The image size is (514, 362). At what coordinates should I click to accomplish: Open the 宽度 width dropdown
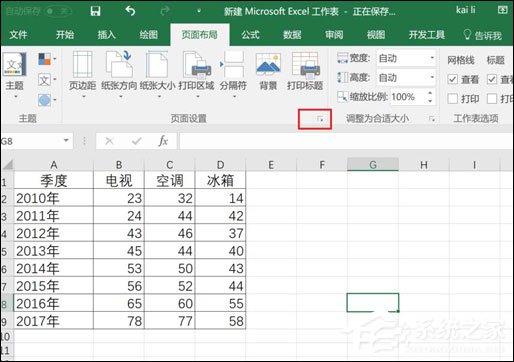pos(432,58)
